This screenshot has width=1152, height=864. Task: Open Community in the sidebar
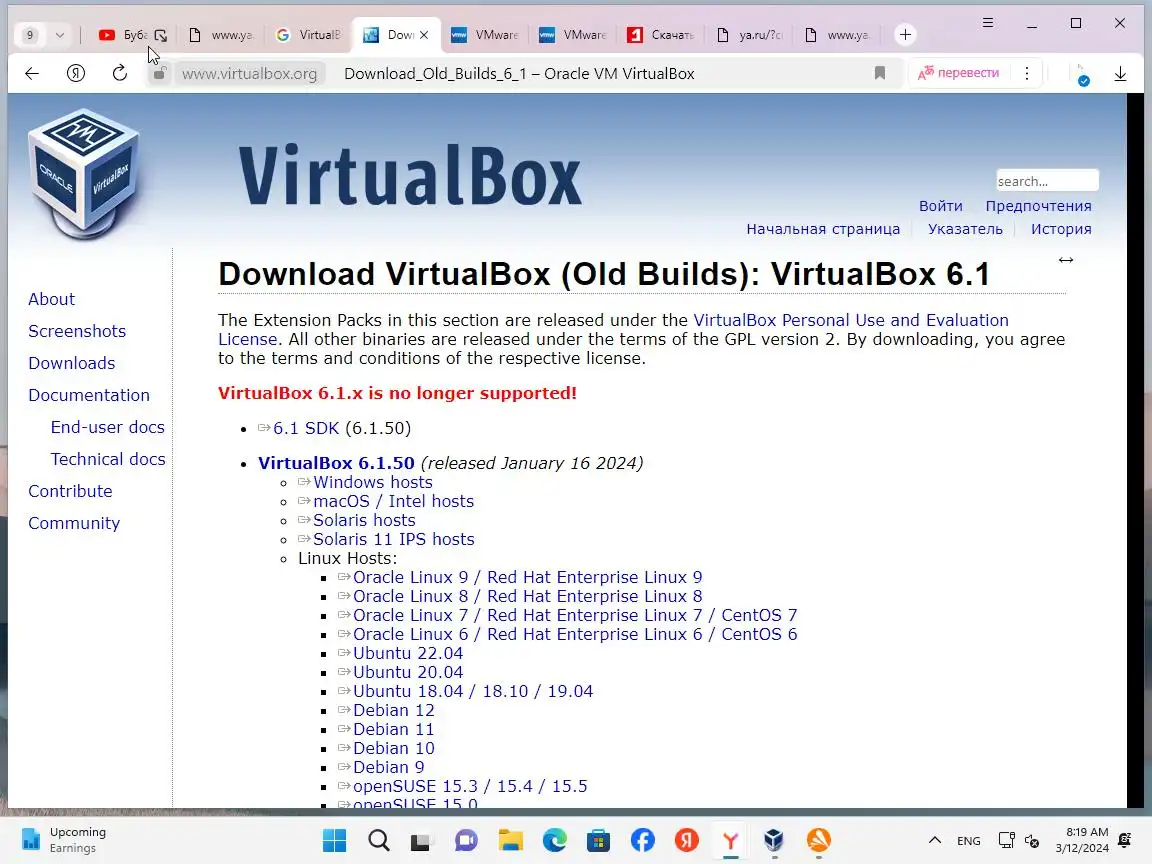tap(73, 523)
